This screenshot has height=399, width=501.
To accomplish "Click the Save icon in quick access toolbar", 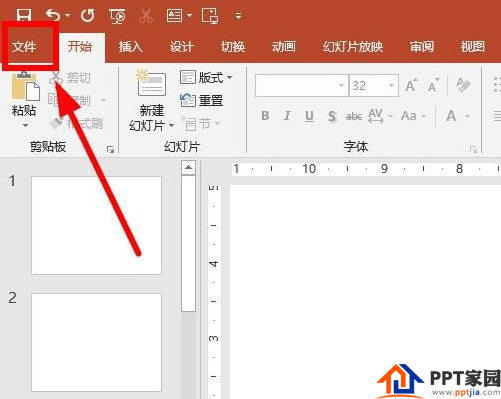I will (24, 14).
